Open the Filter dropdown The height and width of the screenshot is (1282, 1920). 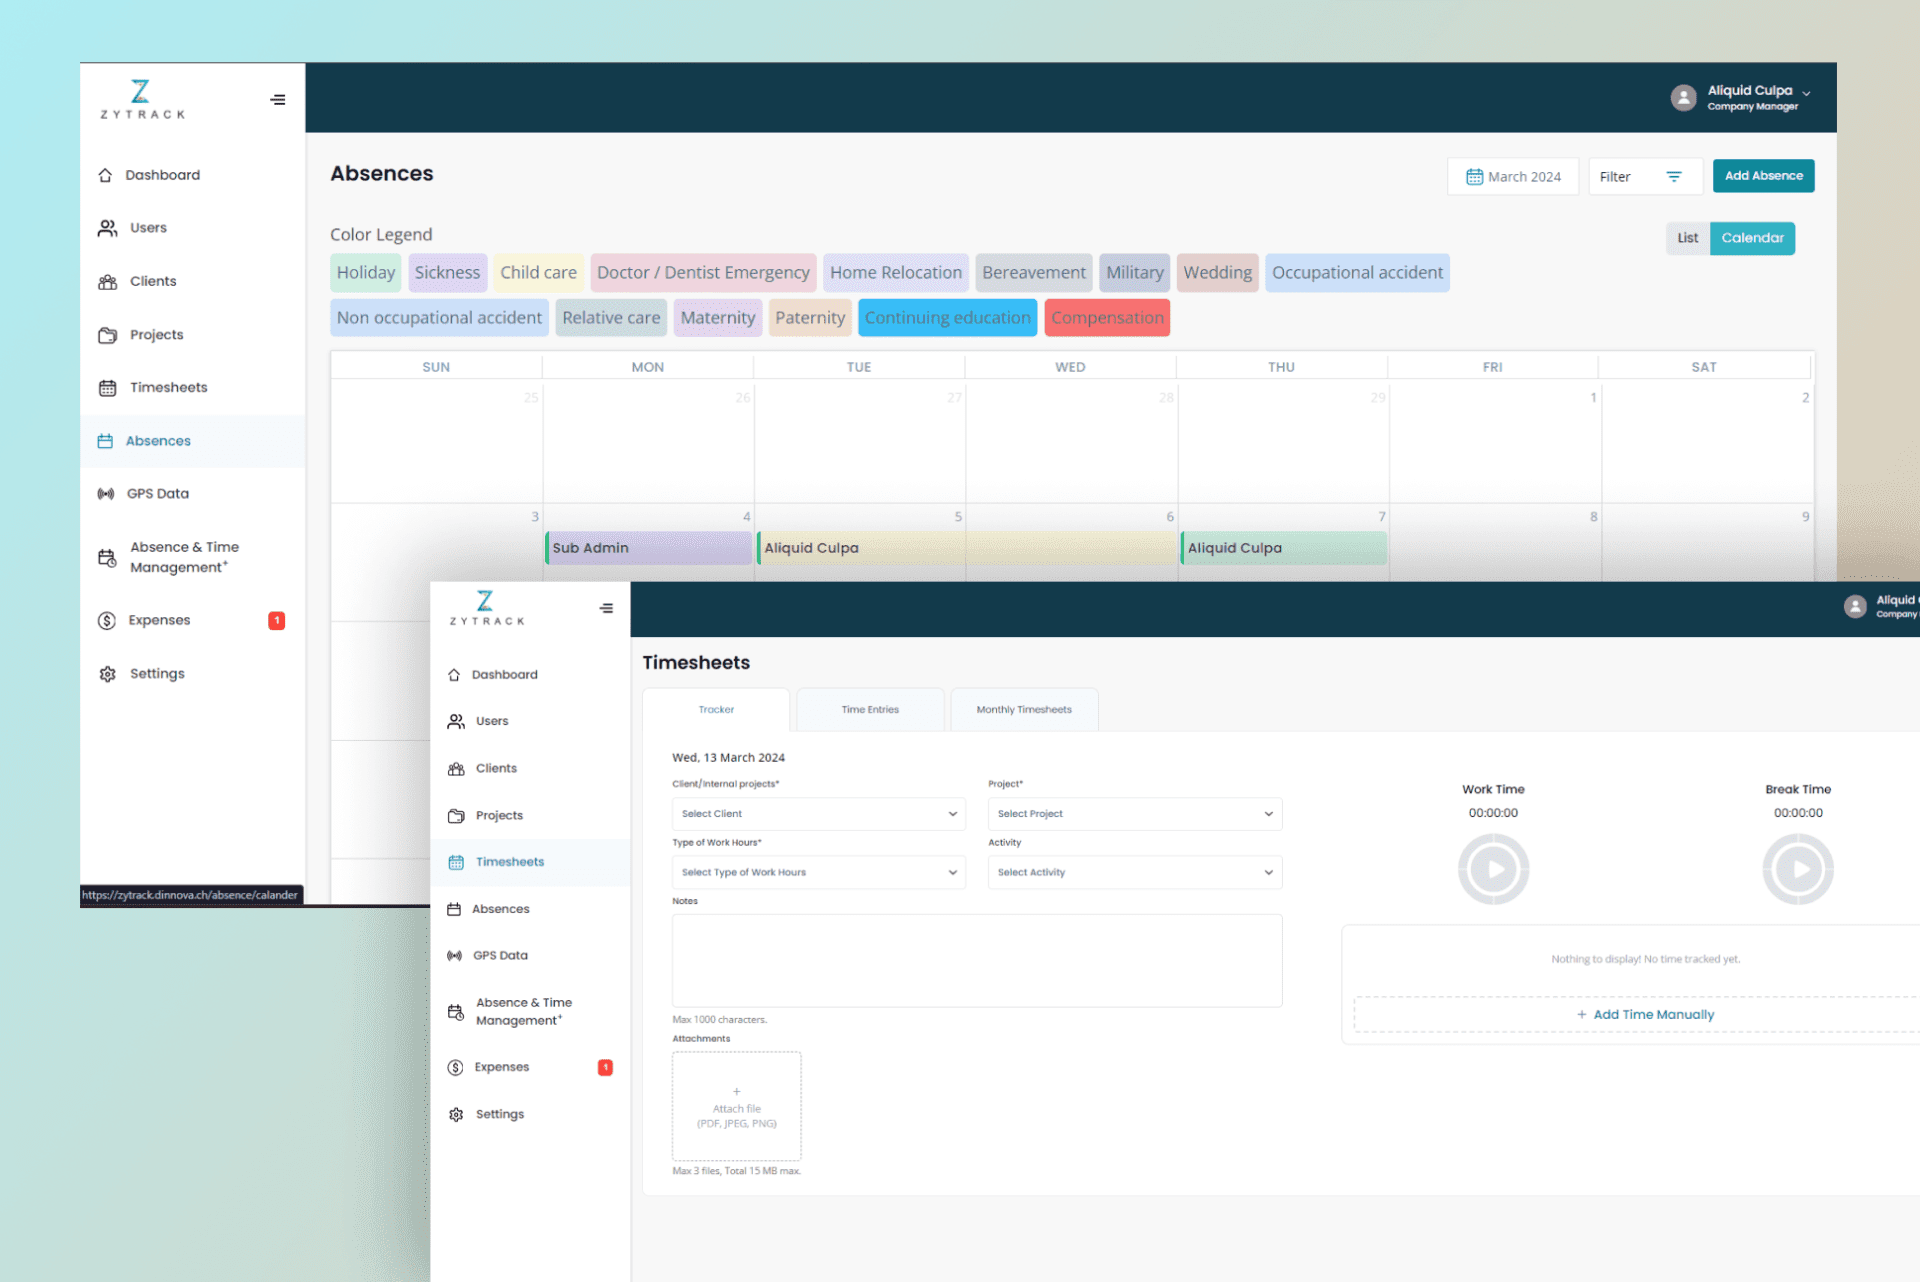click(x=1644, y=177)
